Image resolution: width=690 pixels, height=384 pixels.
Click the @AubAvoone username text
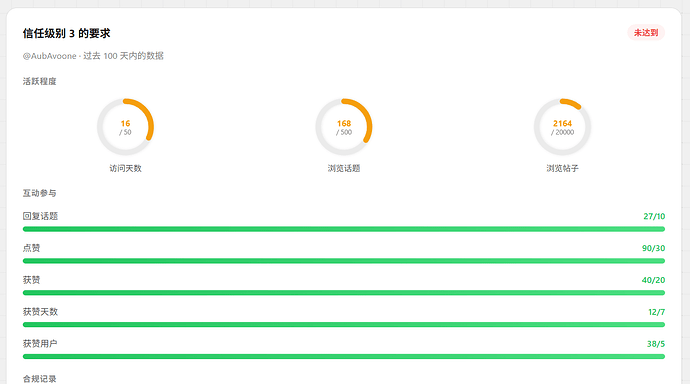tap(50, 56)
